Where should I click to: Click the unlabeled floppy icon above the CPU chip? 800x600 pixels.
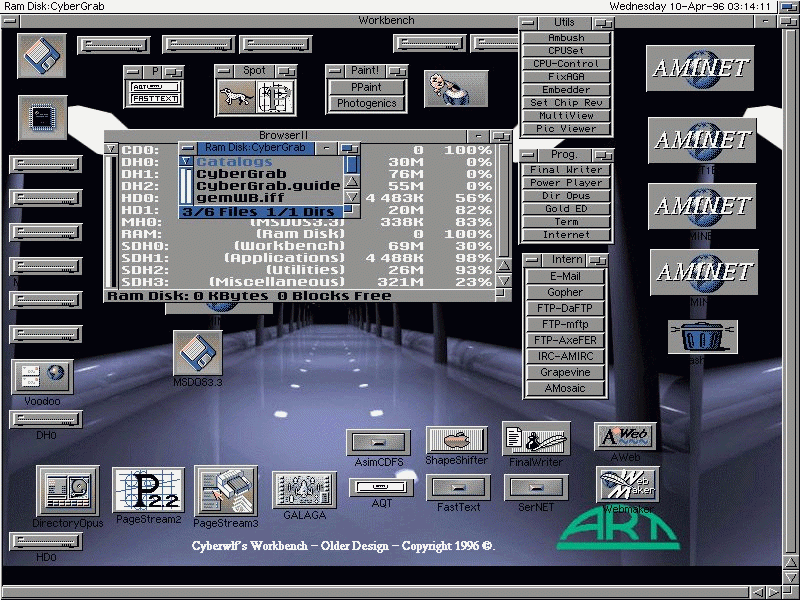tap(41, 56)
